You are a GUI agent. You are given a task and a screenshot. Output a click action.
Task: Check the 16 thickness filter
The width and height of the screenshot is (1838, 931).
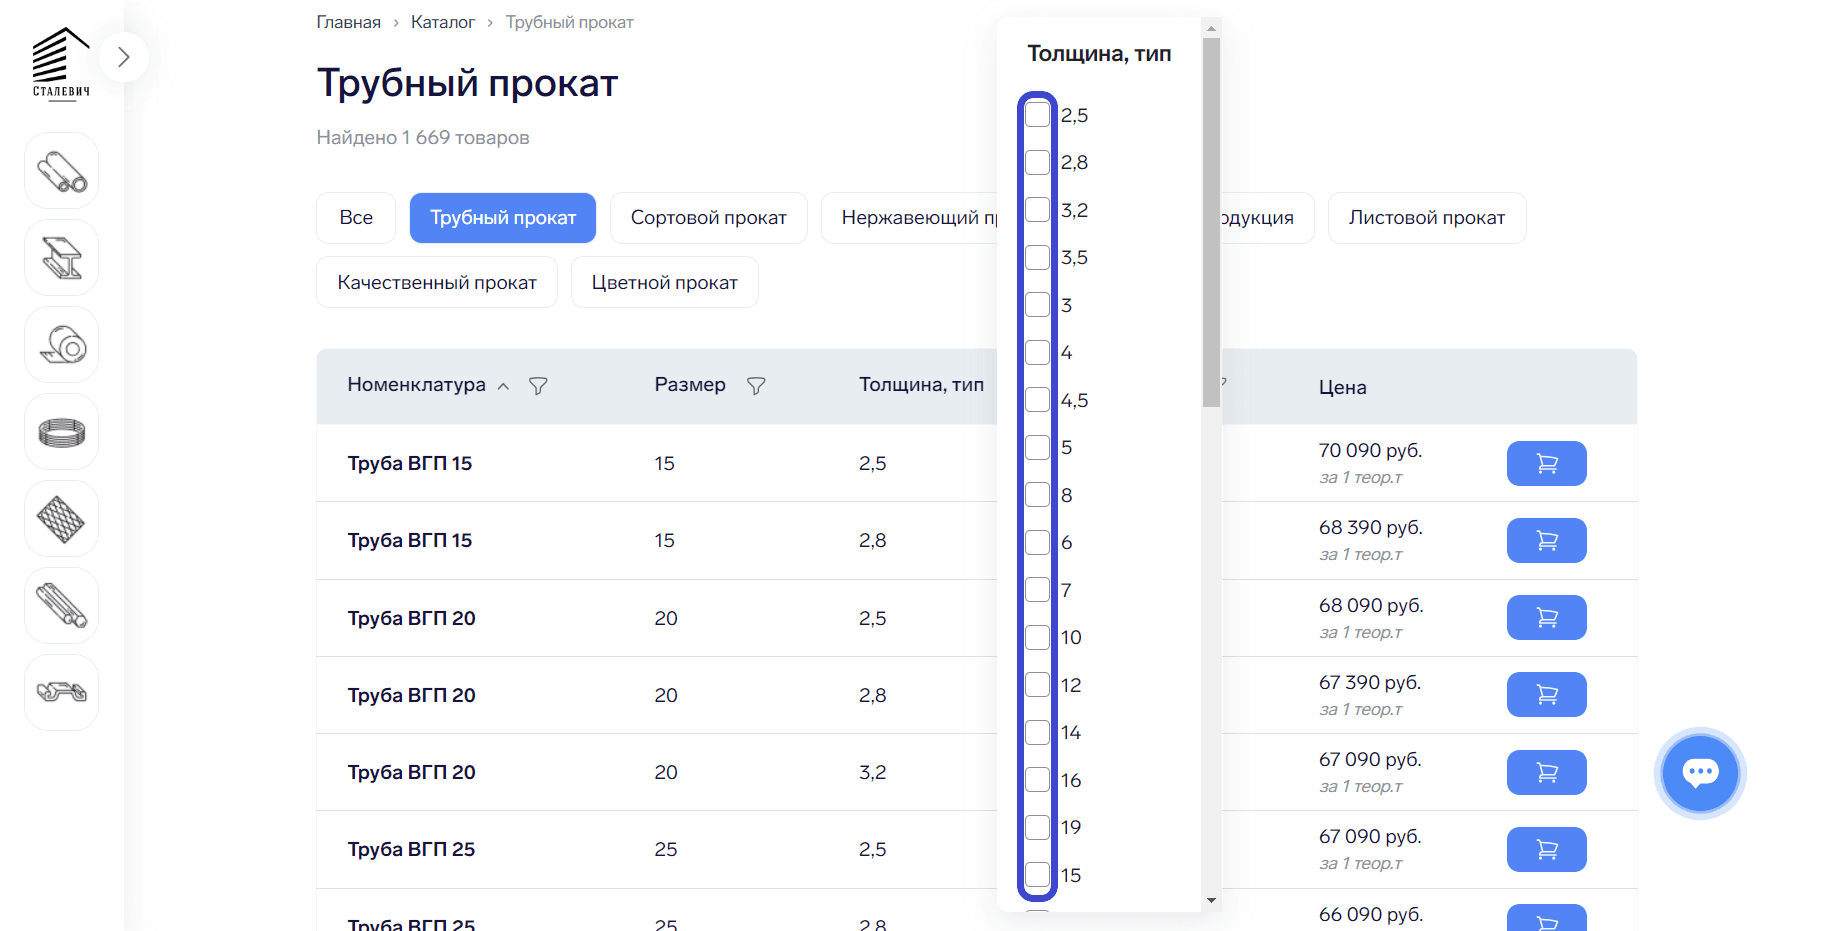click(x=1038, y=780)
